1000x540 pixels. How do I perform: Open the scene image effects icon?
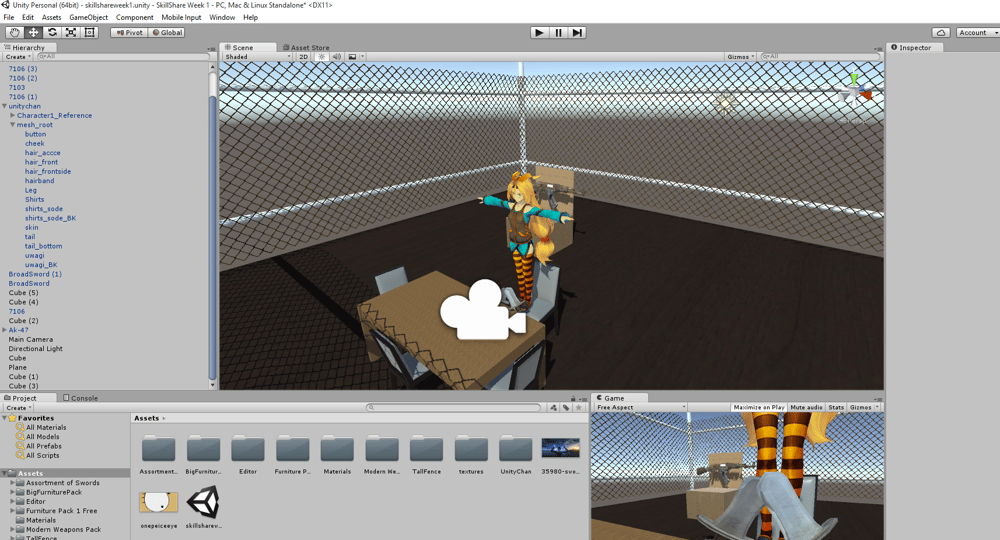point(352,57)
